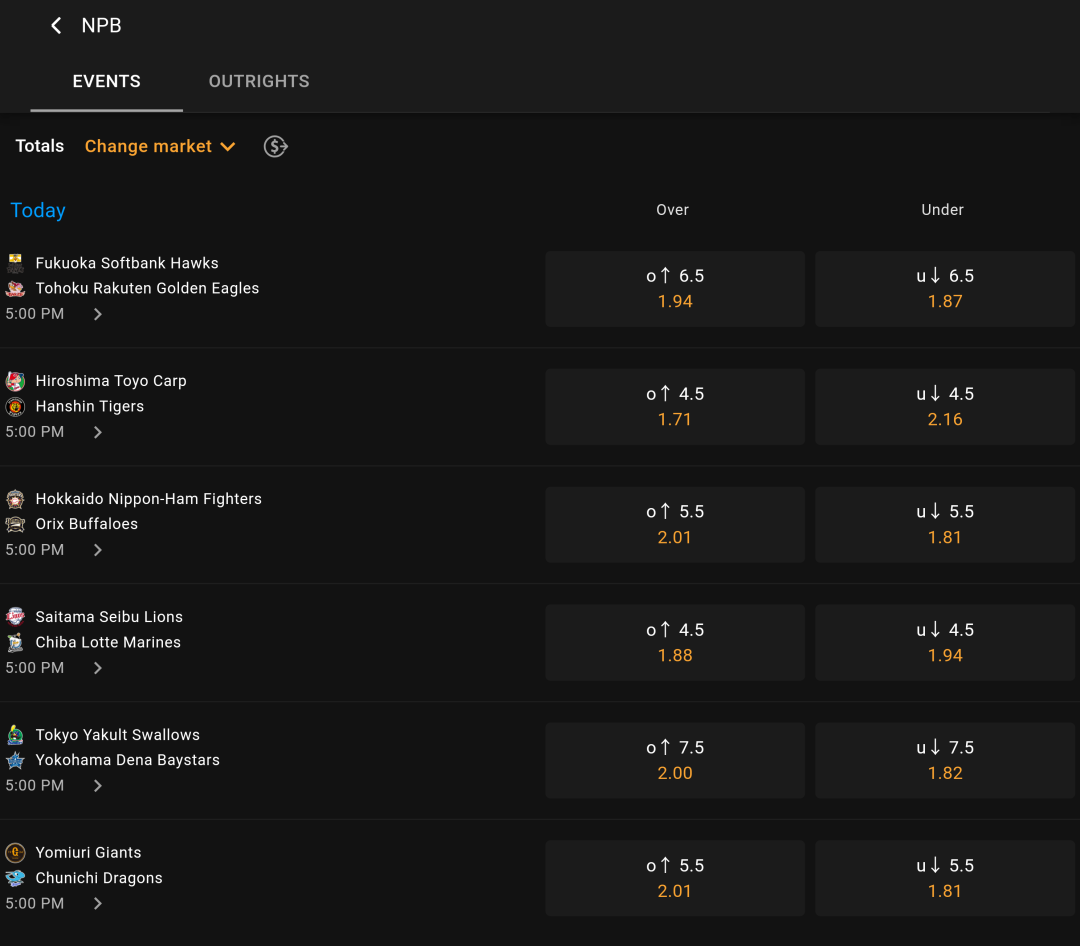Image resolution: width=1080 pixels, height=946 pixels.
Task: Open Hokkaido Nippon-Ham Fighters team name
Action: tap(149, 499)
